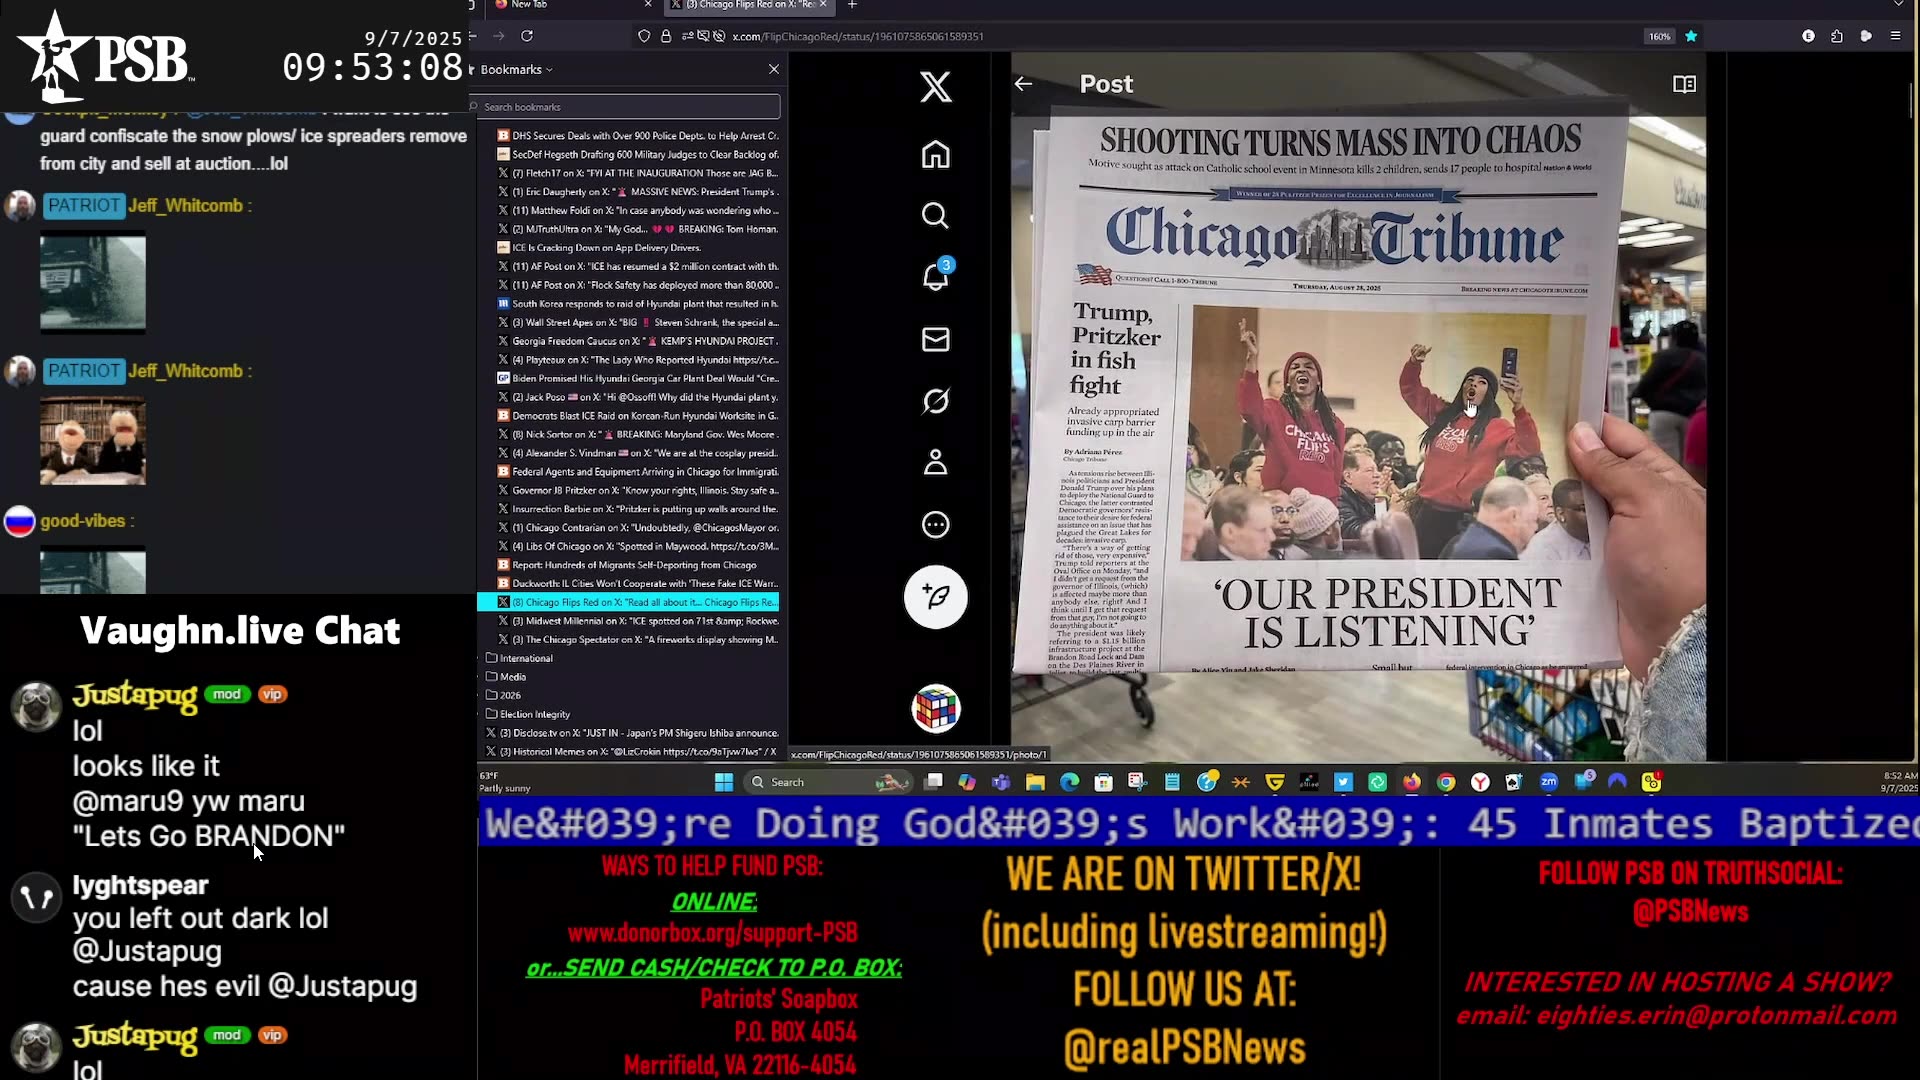Open X Profile person icon

(935, 462)
